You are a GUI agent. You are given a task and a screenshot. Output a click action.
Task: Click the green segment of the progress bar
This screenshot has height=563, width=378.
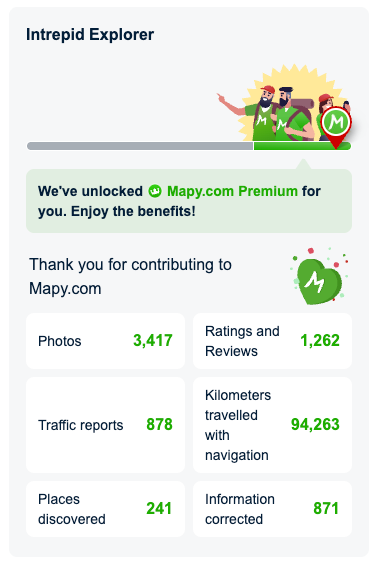[x=302, y=146]
